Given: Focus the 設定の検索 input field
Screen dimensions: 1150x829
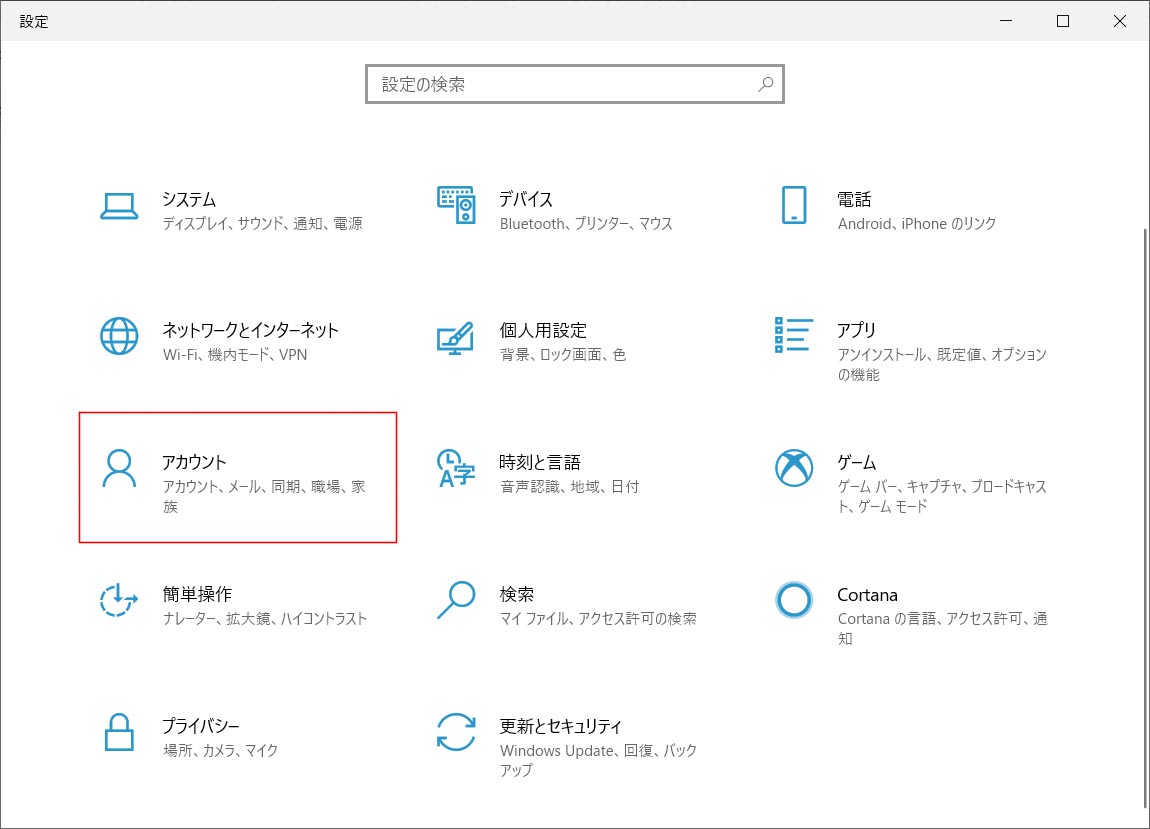Looking at the screenshot, I should tap(575, 84).
